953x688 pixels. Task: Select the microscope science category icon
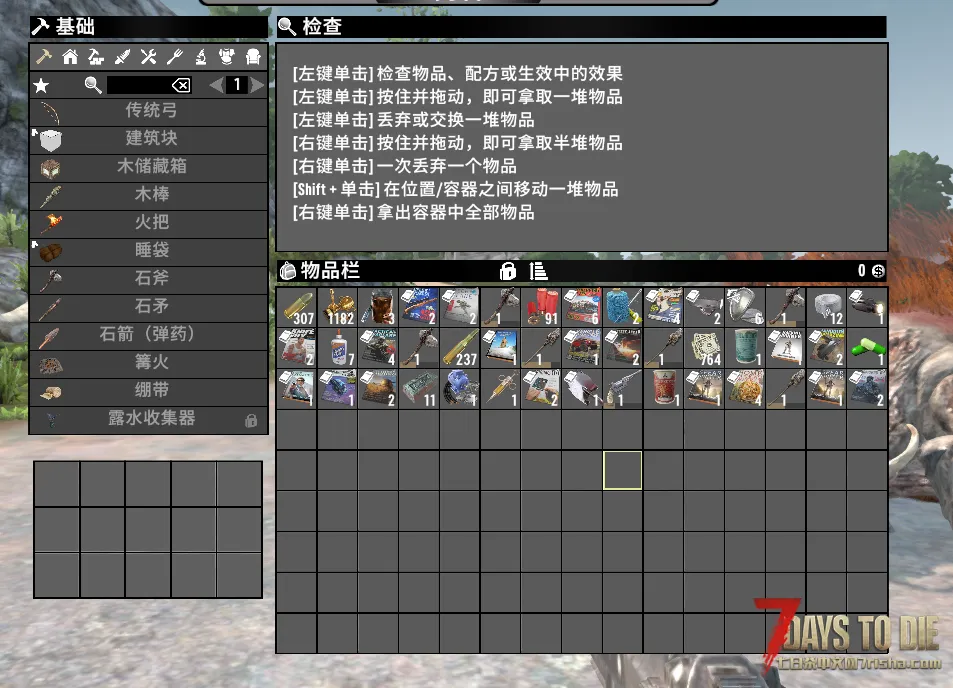(201, 57)
